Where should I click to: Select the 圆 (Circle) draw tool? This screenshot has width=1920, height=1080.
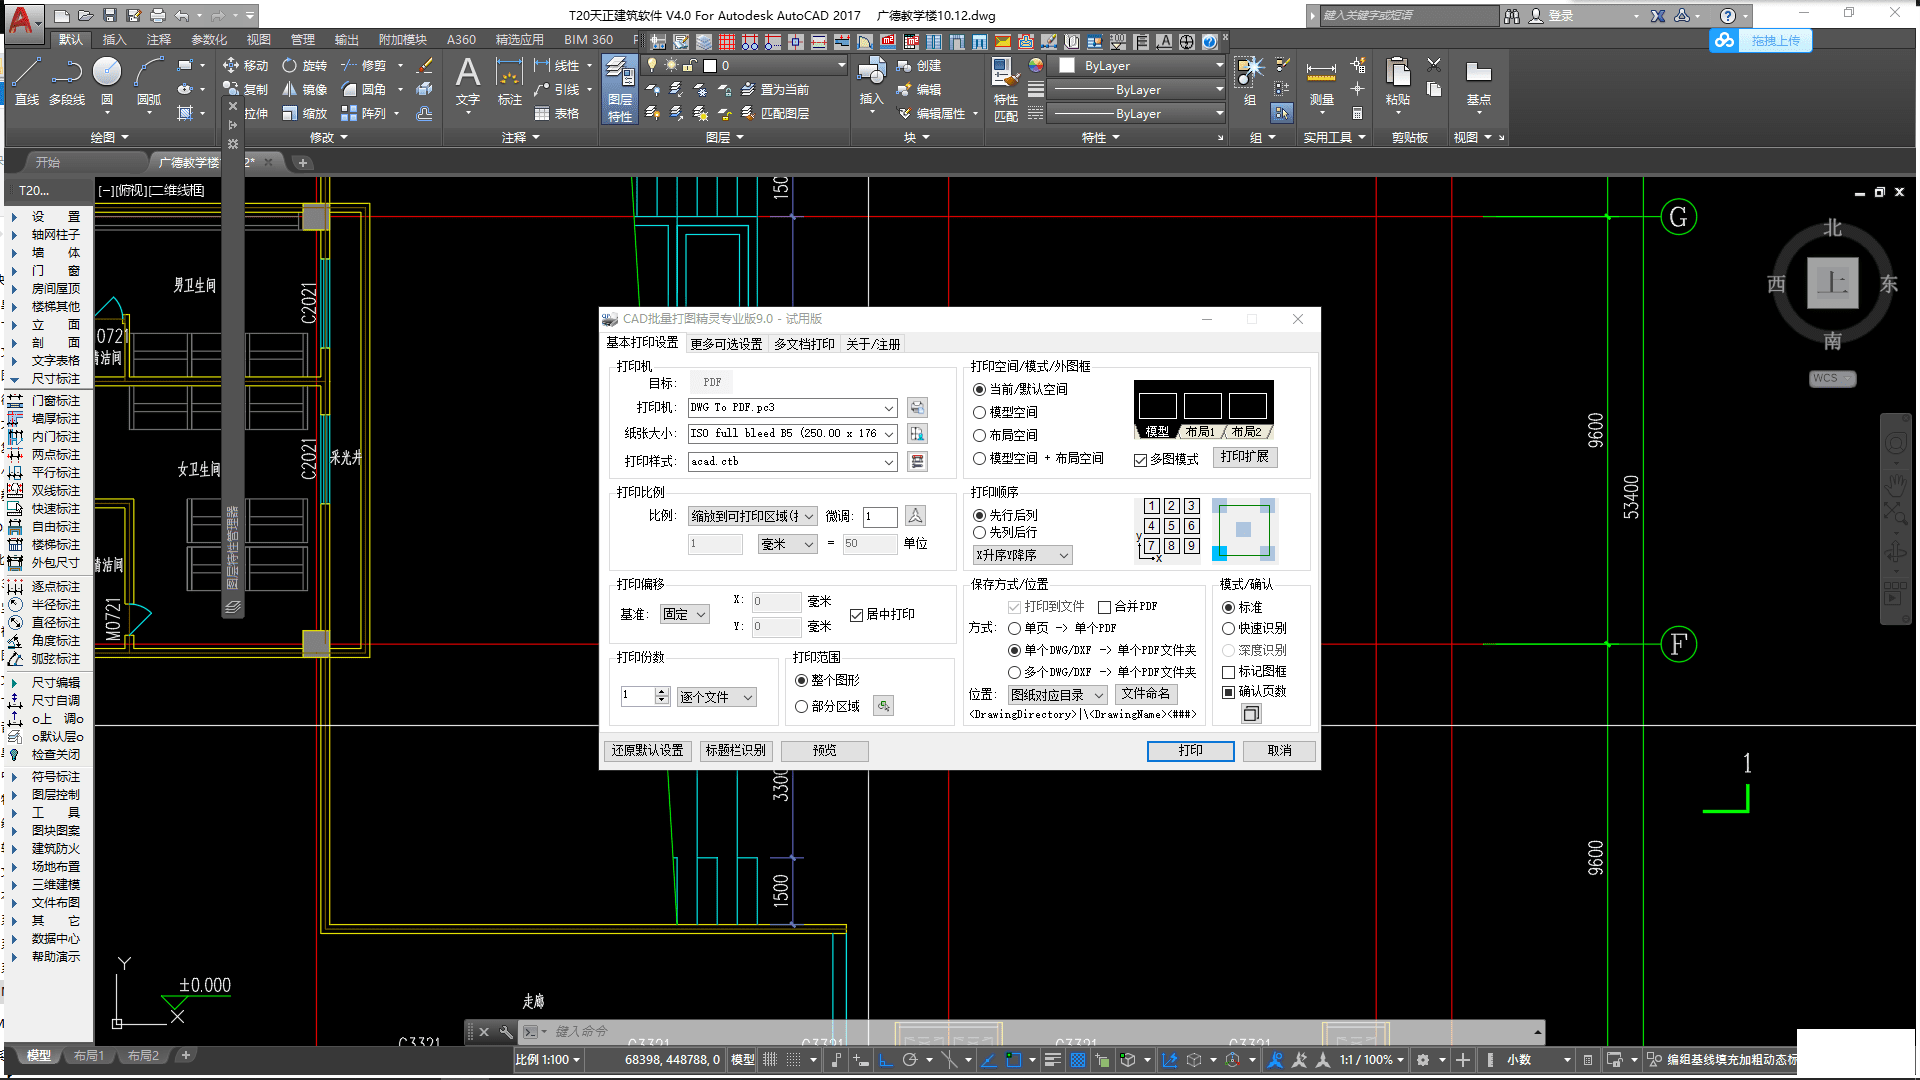click(x=107, y=80)
